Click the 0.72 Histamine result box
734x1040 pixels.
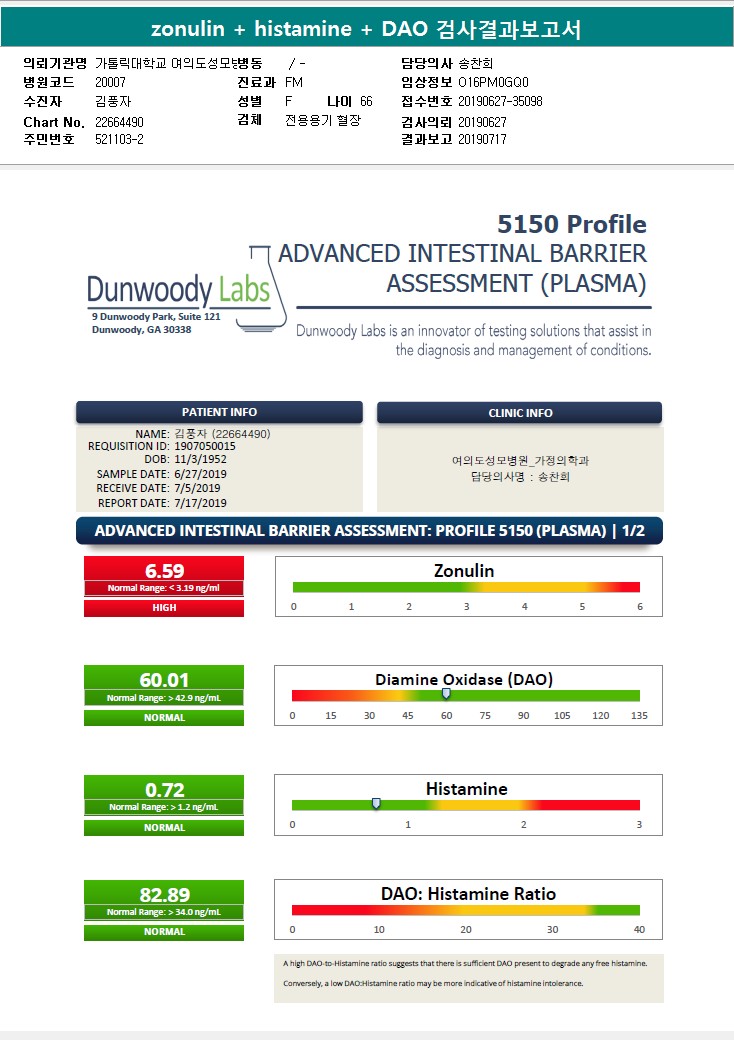tap(164, 789)
